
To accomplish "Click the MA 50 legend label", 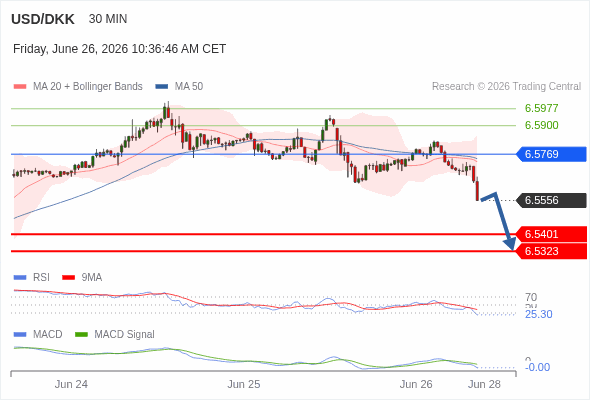I will [x=189, y=86].
